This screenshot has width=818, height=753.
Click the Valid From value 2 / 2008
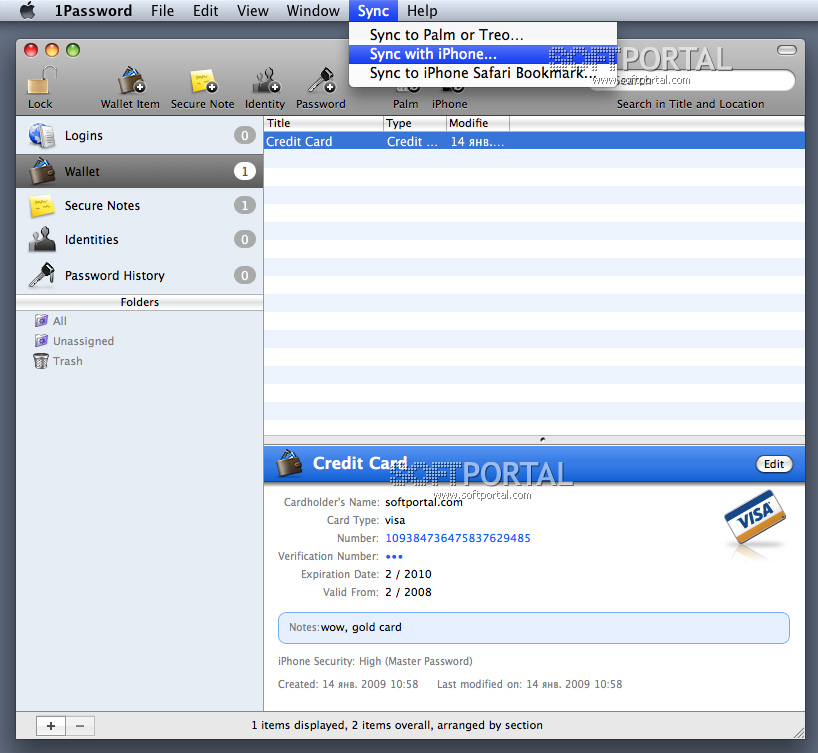pos(408,592)
